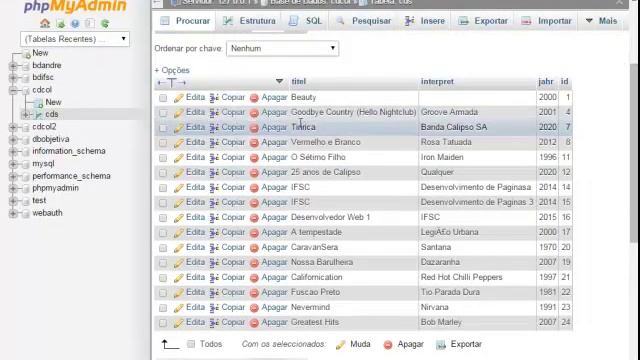
Task: Click the page vertical scrollbar
Action: [x=634, y=153]
